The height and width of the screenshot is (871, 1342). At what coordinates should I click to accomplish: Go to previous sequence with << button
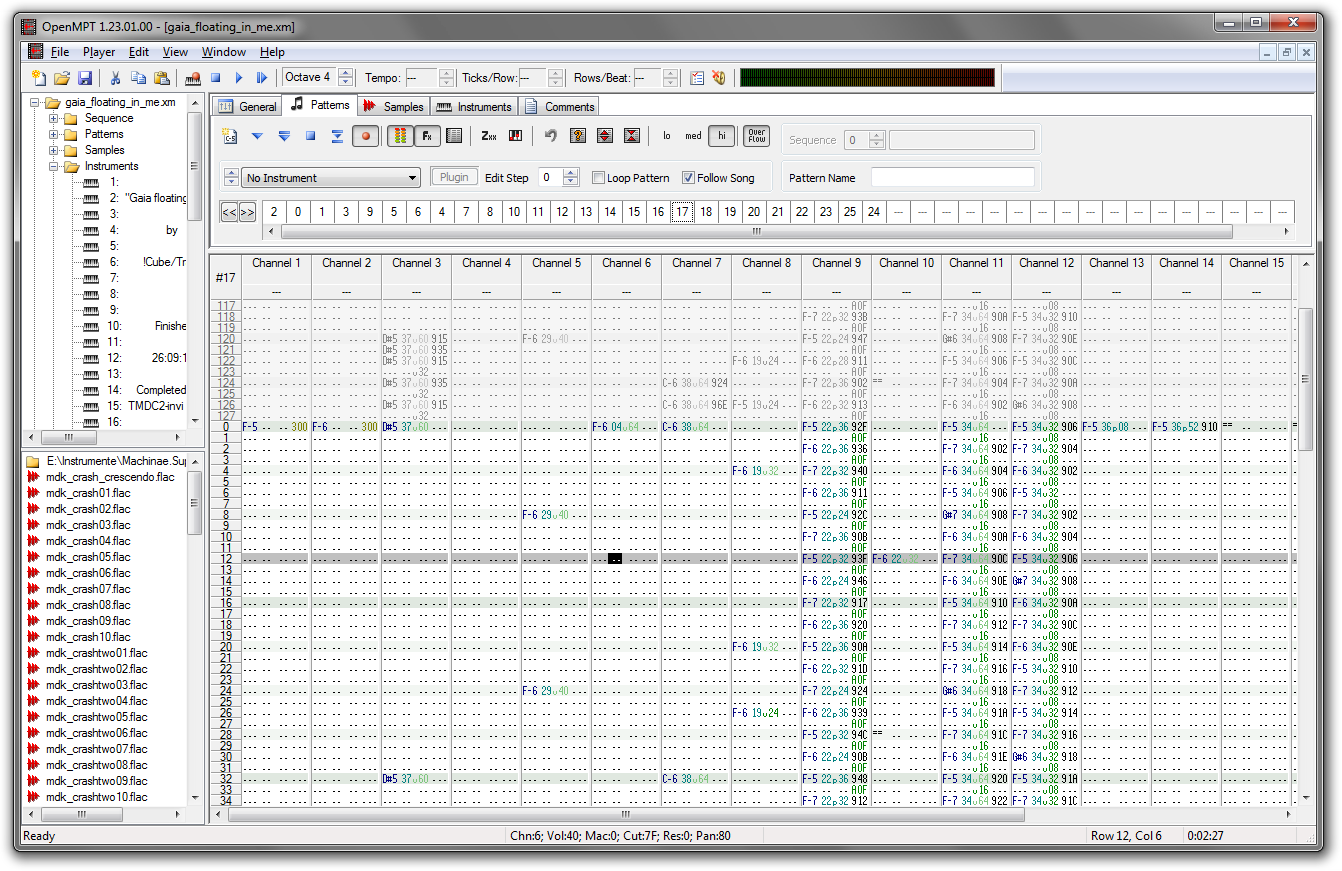coord(229,211)
